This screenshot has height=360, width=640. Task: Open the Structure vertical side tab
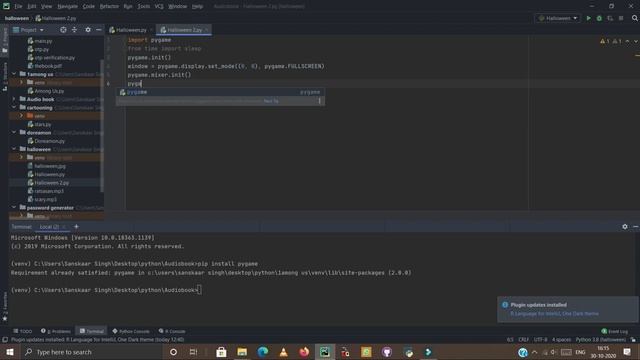point(4,76)
